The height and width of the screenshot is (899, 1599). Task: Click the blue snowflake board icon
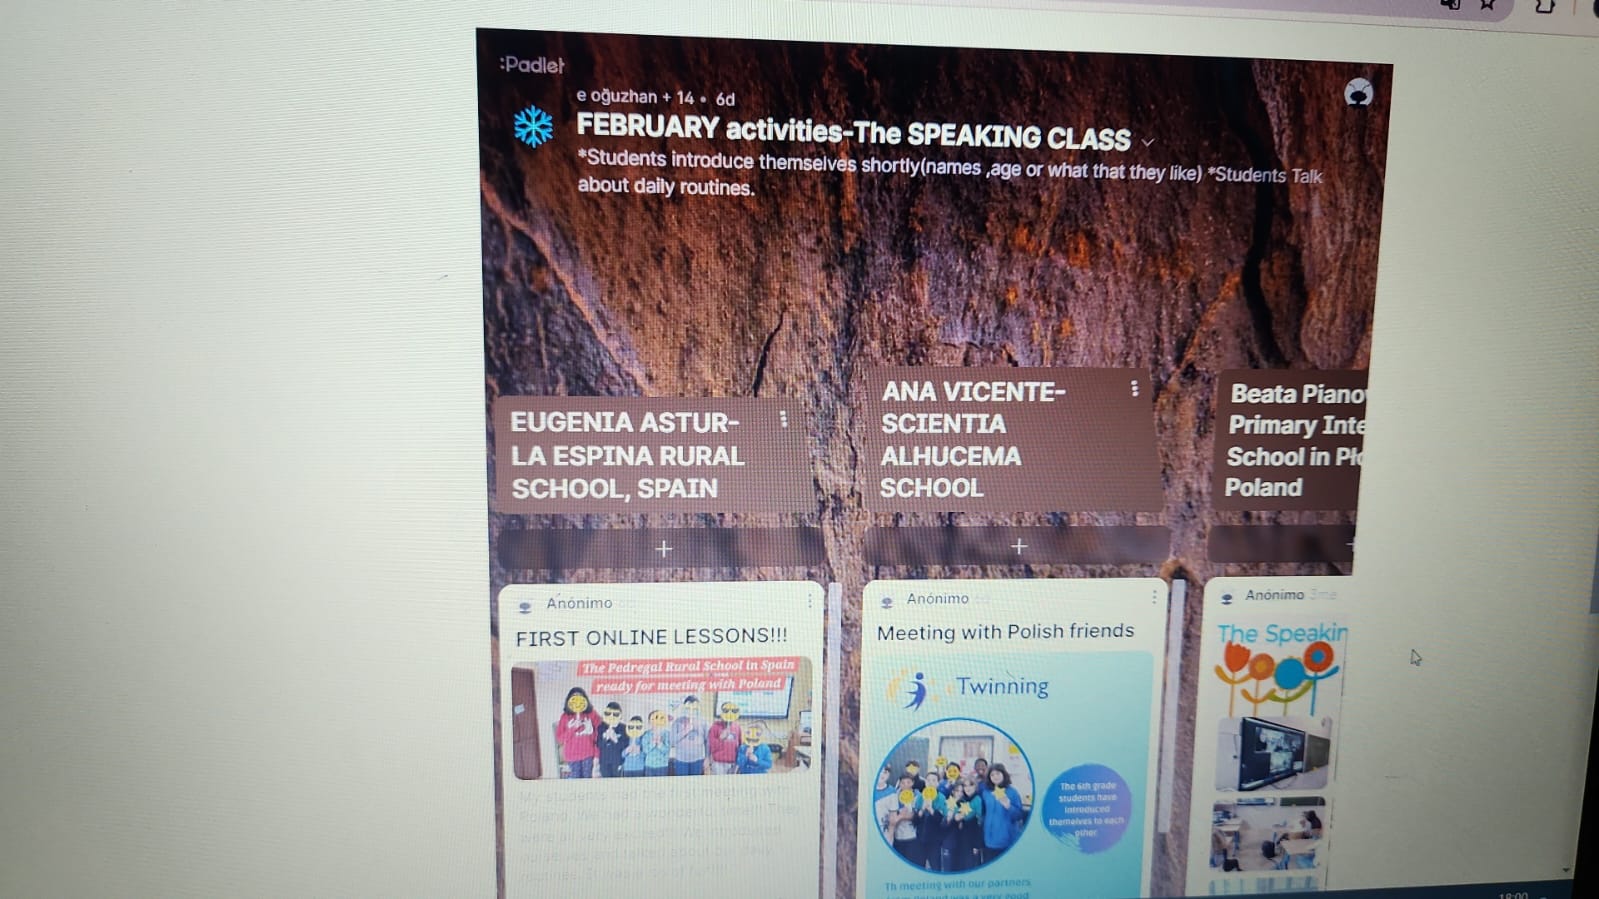533,127
